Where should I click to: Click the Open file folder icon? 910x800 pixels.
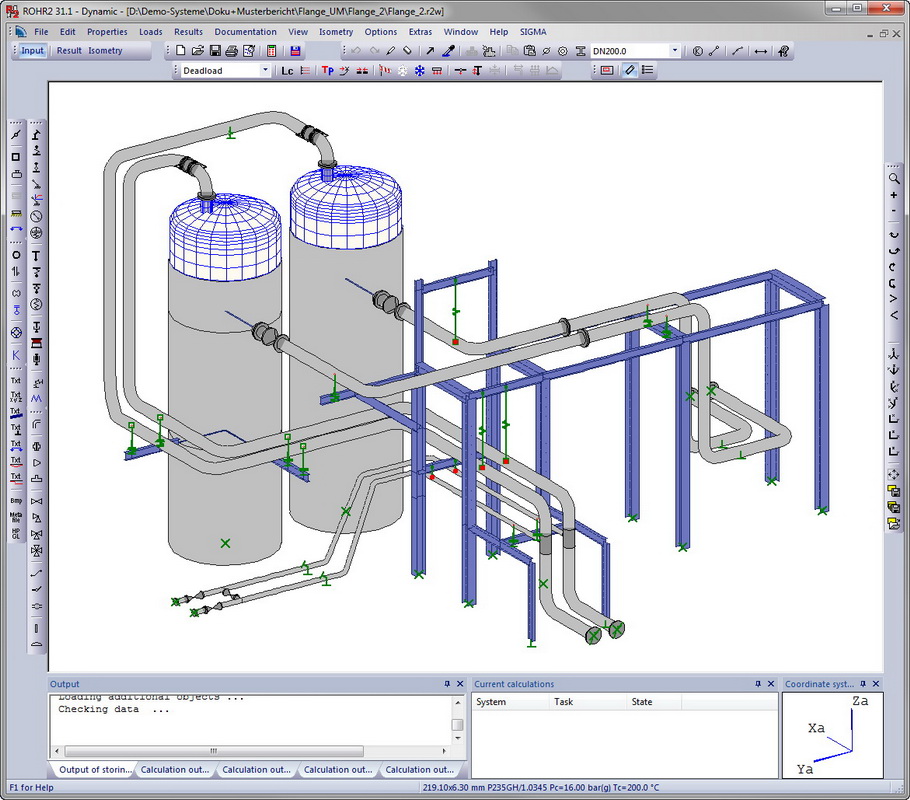coord(197,51)
